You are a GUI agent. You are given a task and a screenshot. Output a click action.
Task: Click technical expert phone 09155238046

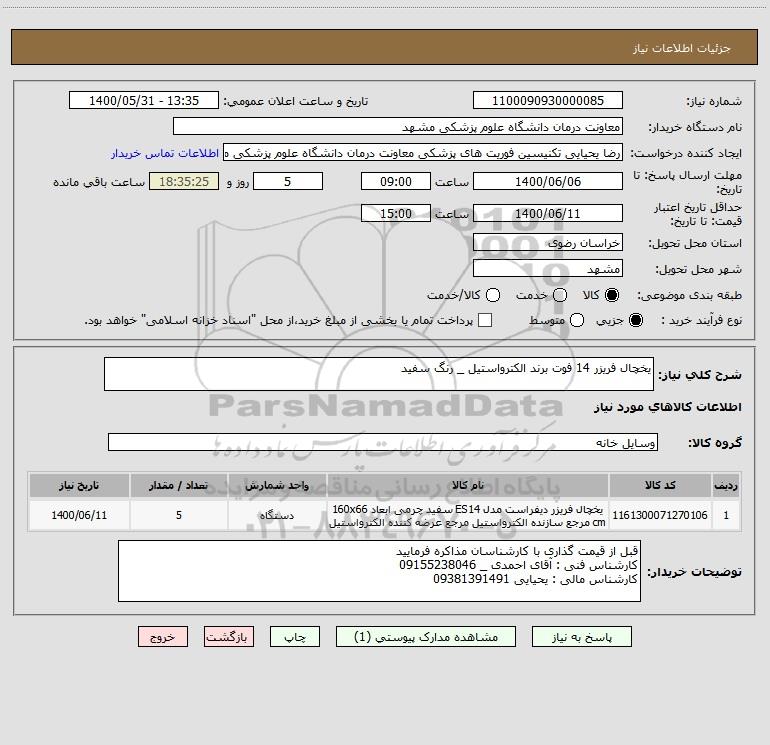tap(438, 565)
